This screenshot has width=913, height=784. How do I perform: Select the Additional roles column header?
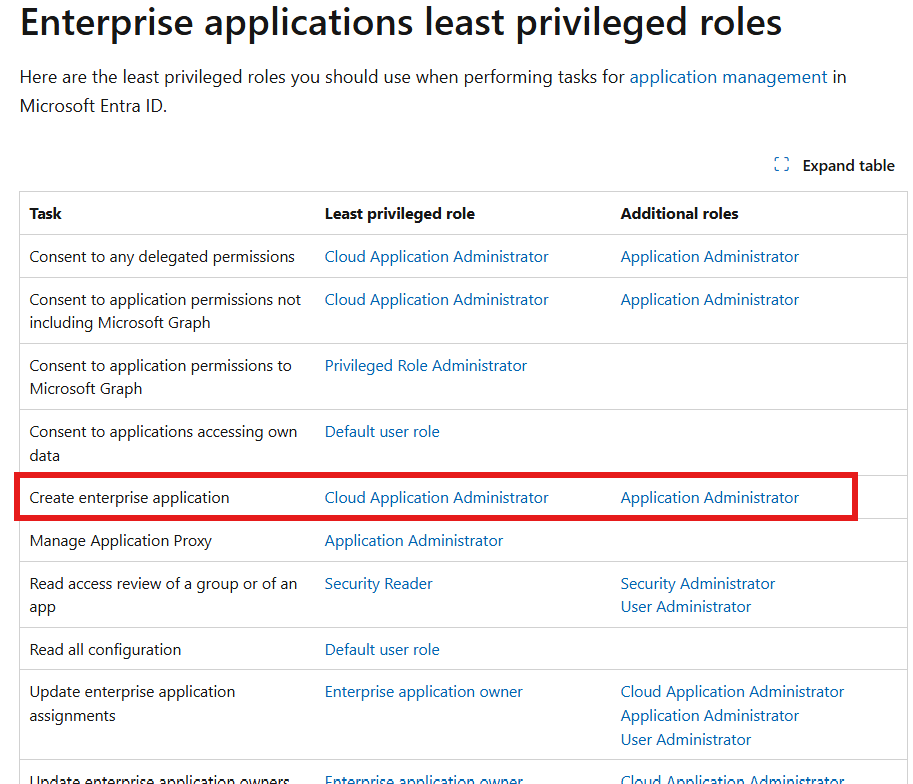click(x=679, y=214)
